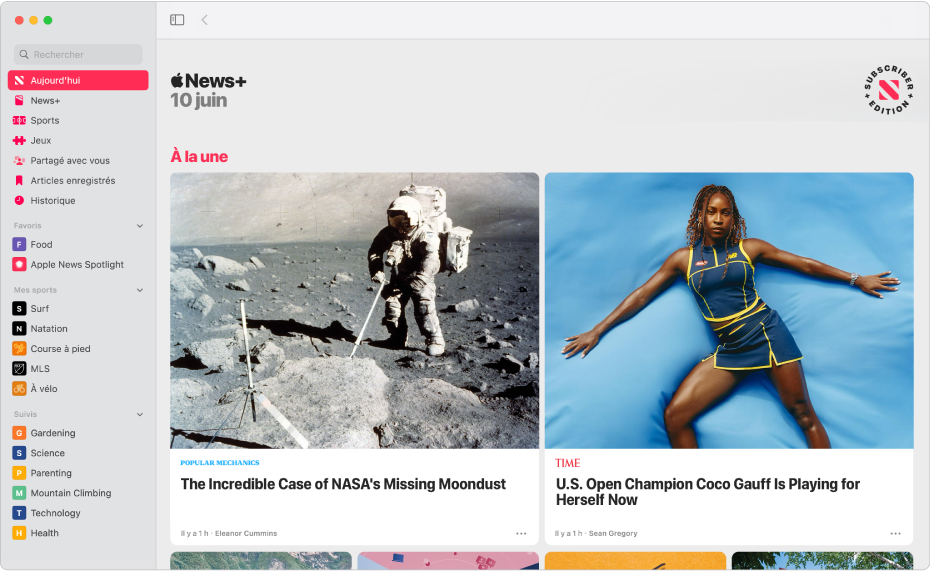Open the News+ section label
The height and width of the screenshot is (572, 931).
click(45, 100)
